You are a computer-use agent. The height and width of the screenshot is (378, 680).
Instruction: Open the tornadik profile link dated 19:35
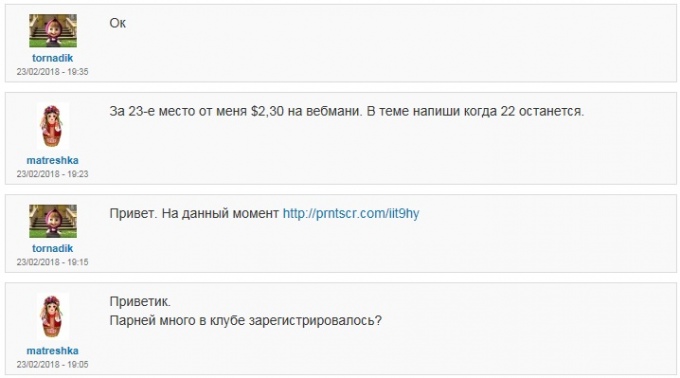coord(52,58)
